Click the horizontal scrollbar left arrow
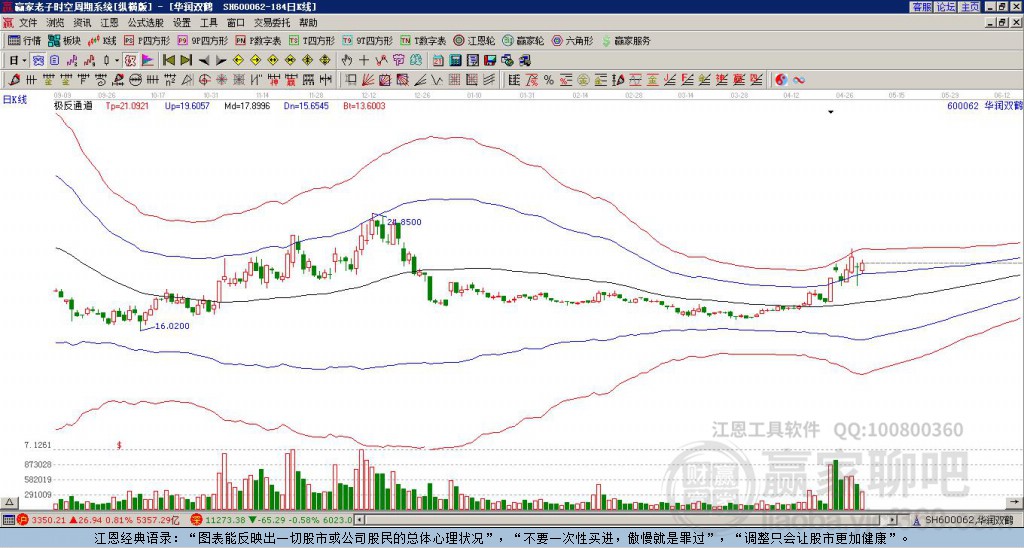The image size is (1024, 548). (x=358, y=520)
